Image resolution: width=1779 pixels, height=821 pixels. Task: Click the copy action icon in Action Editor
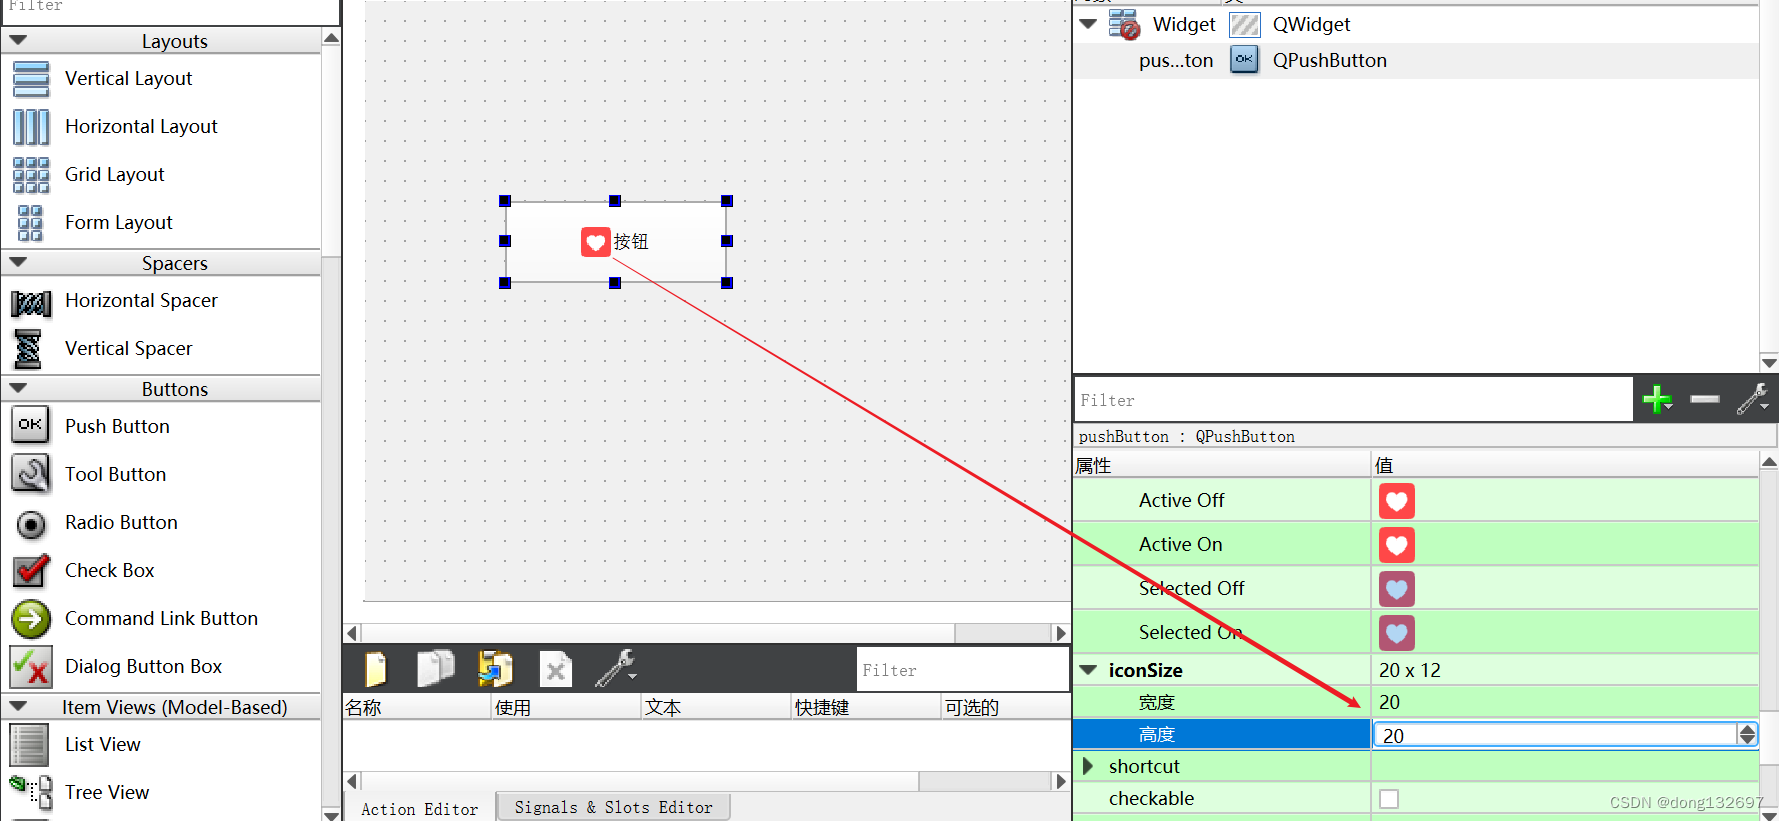coord(435,669)
